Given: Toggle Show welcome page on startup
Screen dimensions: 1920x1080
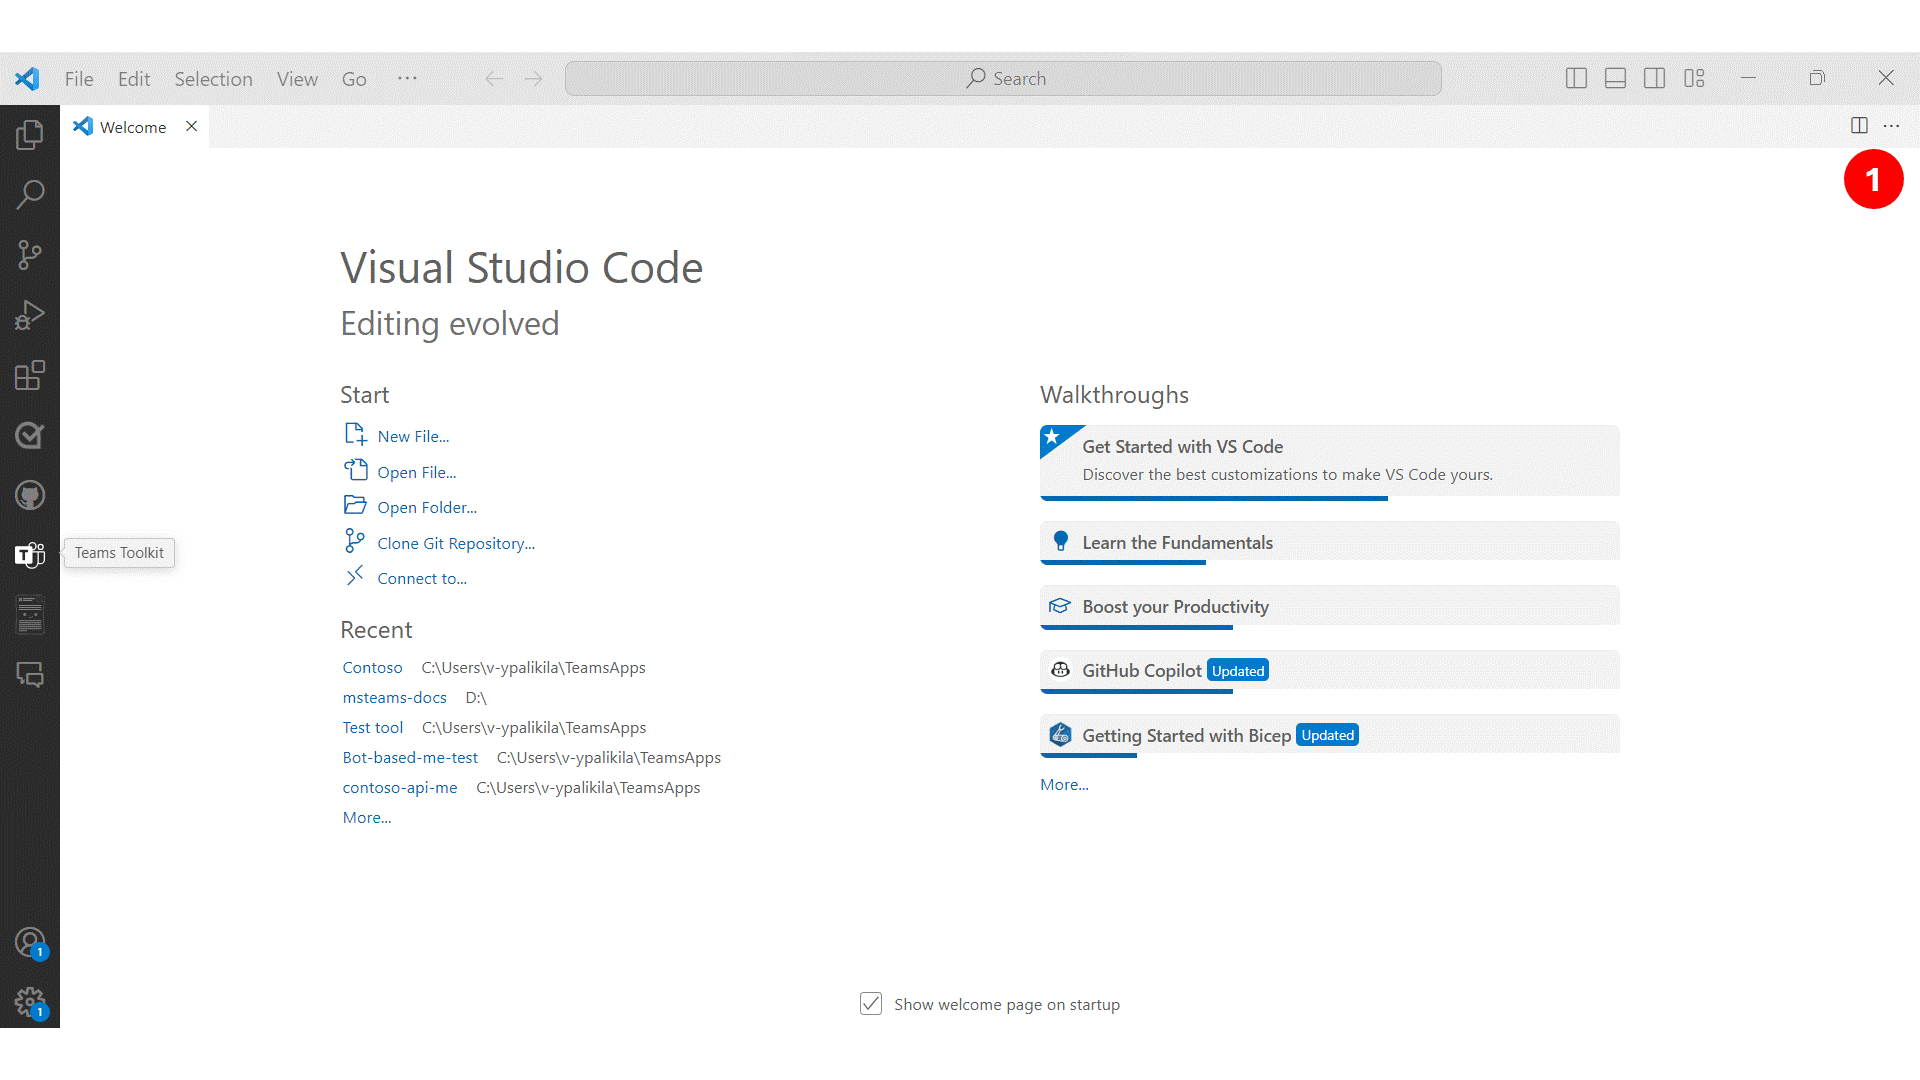Looking at the screenshot, I should (869, 1004).
